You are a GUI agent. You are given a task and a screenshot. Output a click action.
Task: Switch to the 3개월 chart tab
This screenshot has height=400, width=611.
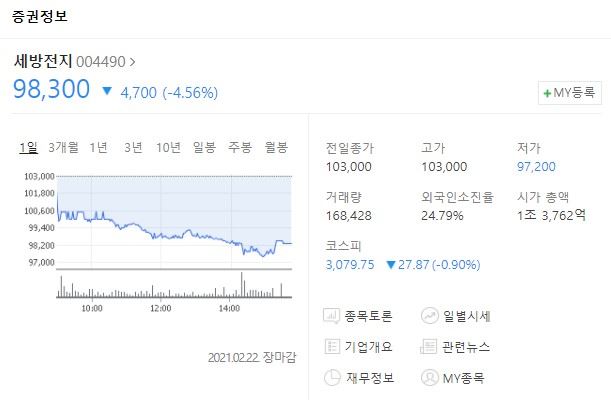(63, 147)
